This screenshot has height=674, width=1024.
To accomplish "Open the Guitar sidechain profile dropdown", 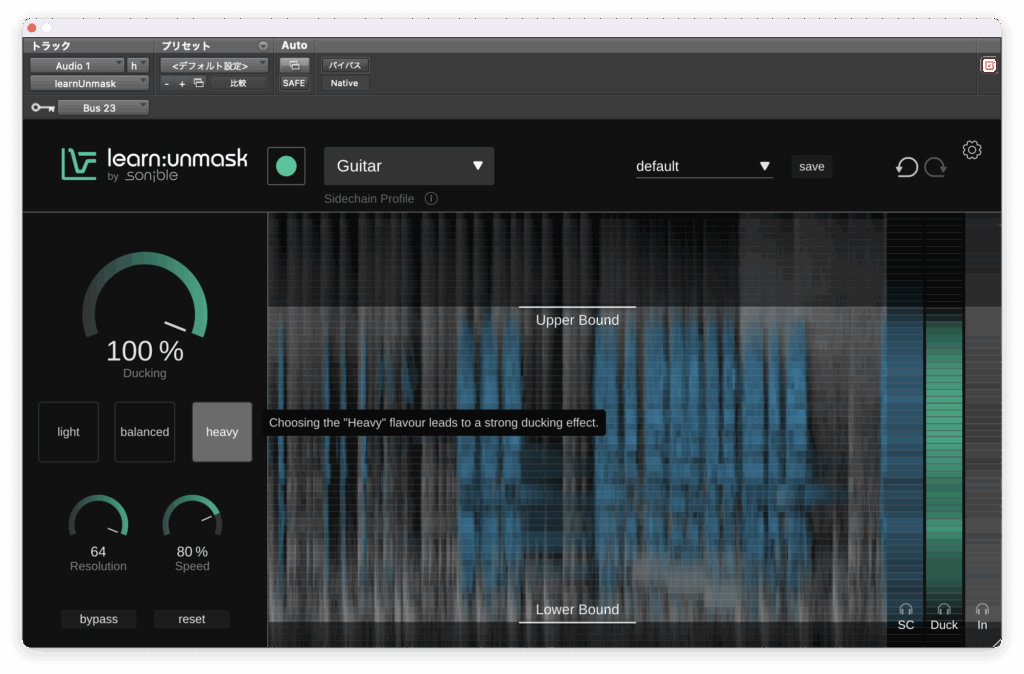I will coord(409,166).
